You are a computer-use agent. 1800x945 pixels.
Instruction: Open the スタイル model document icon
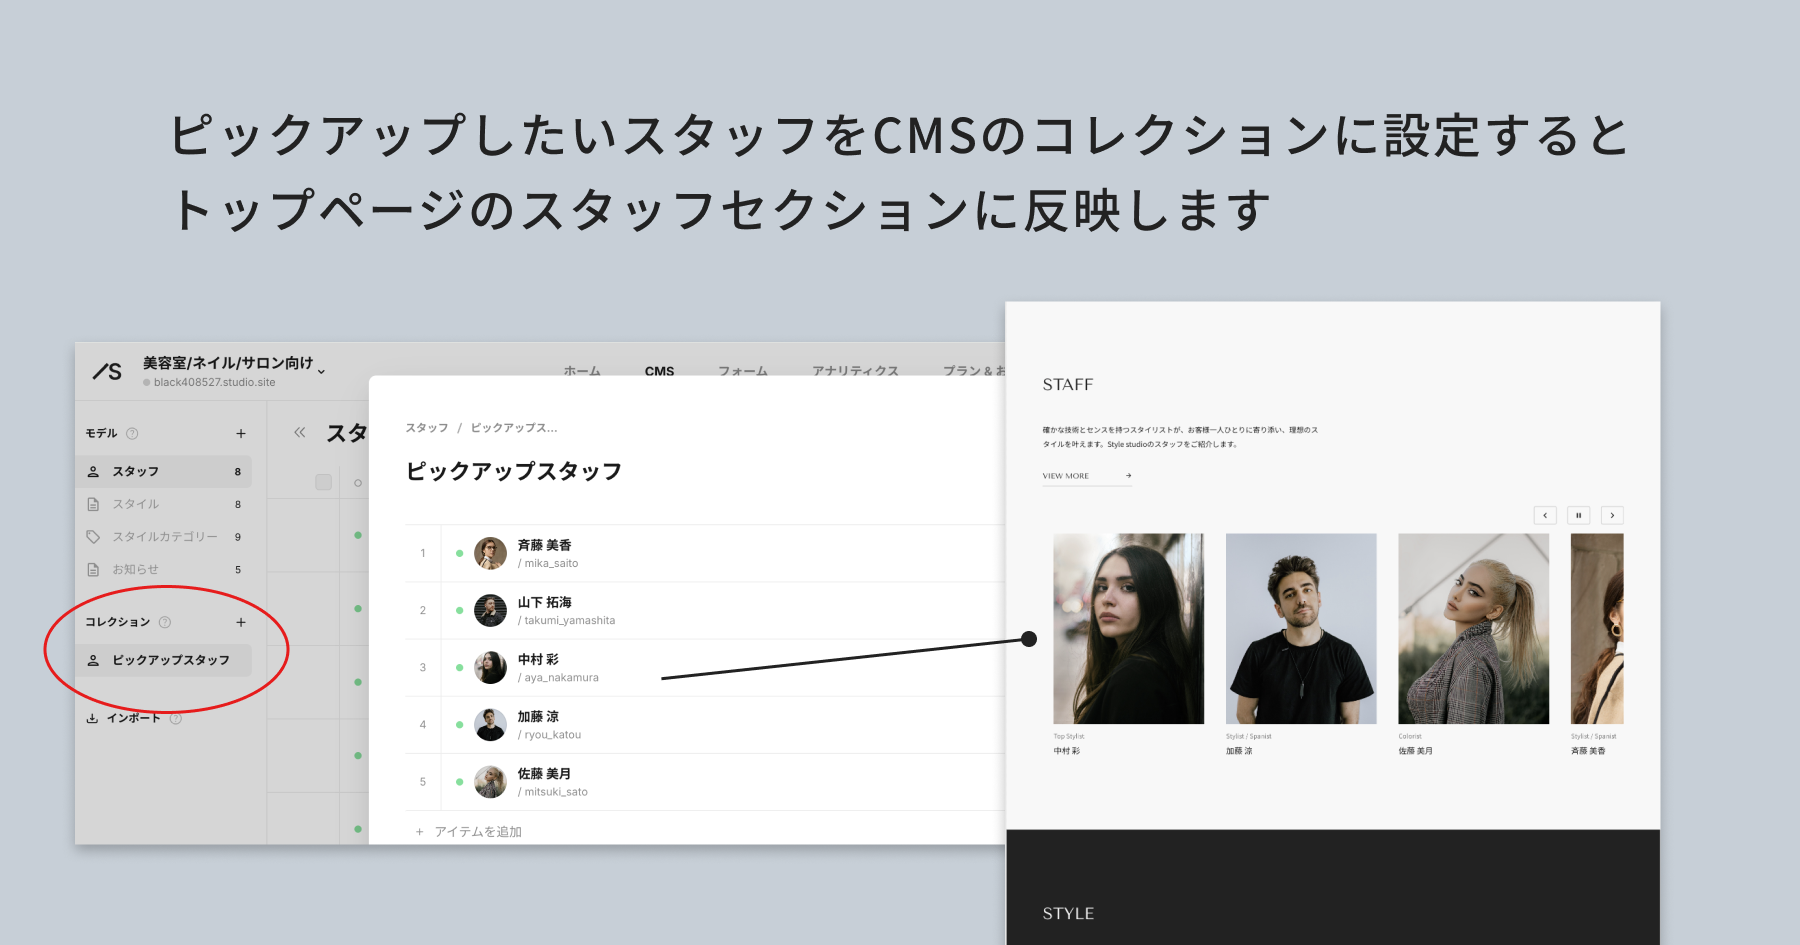94,504
